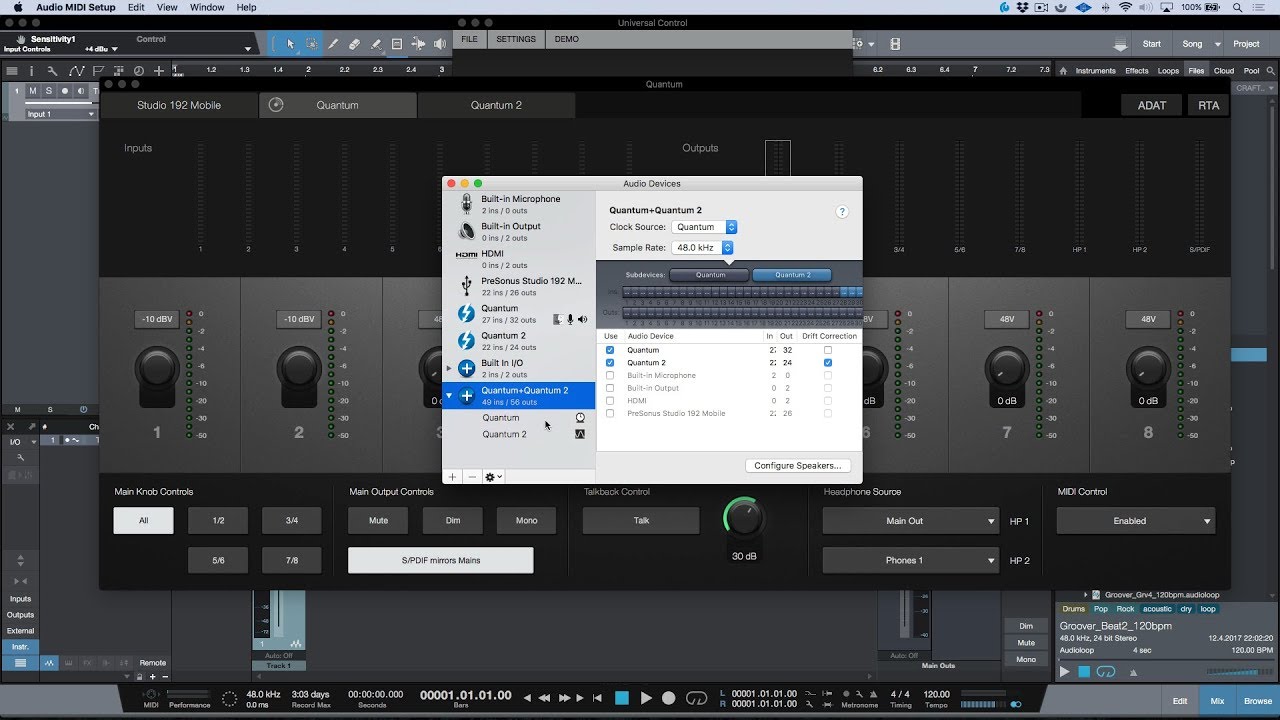Open the wrench options icon above tracks
The height and width of the screenshot is (720, 1280).
53,71
